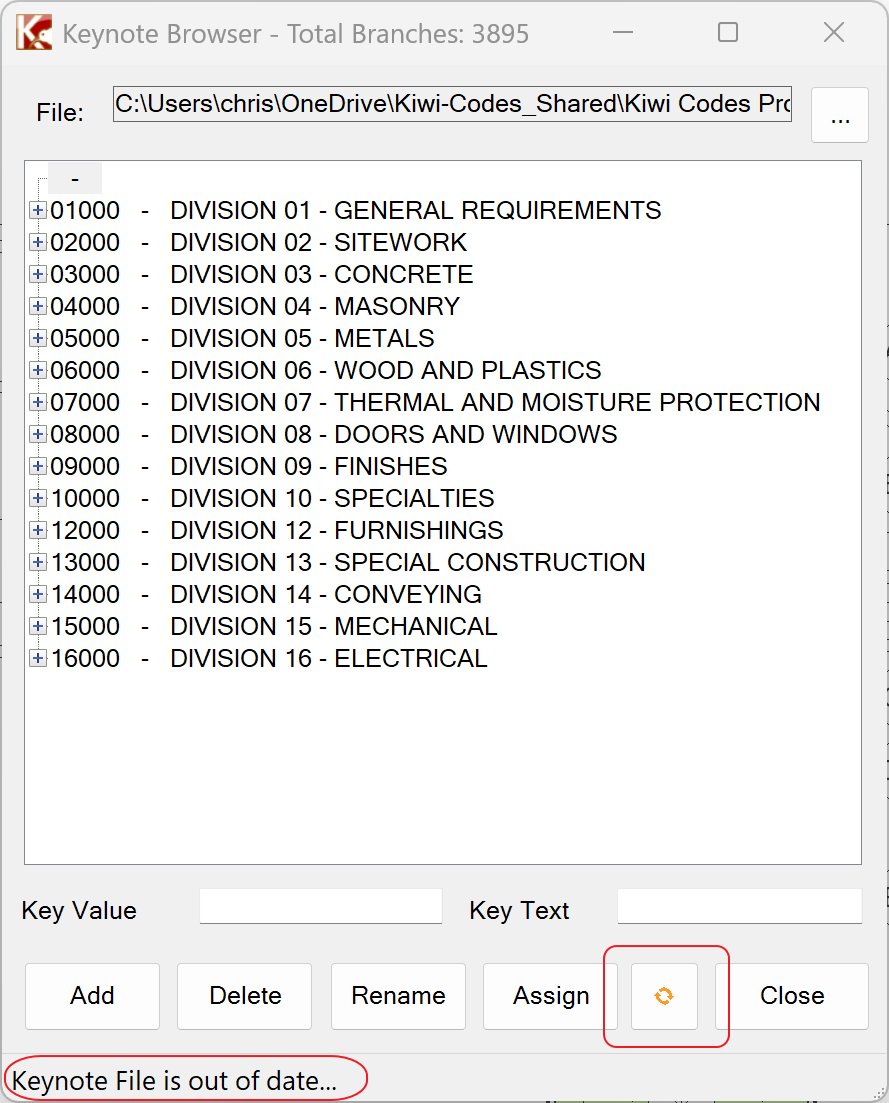Click the Delete button
This screenshot has width=889, height=1103.
pos(244,996)
